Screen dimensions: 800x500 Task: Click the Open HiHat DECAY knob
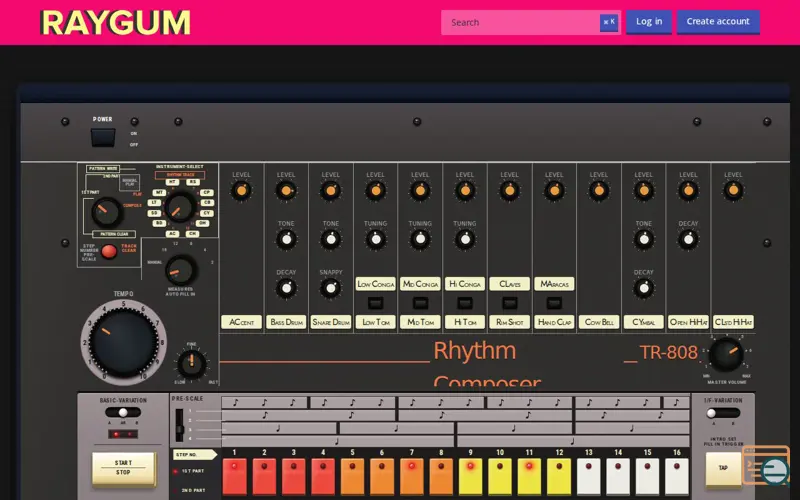coord(688,239)
